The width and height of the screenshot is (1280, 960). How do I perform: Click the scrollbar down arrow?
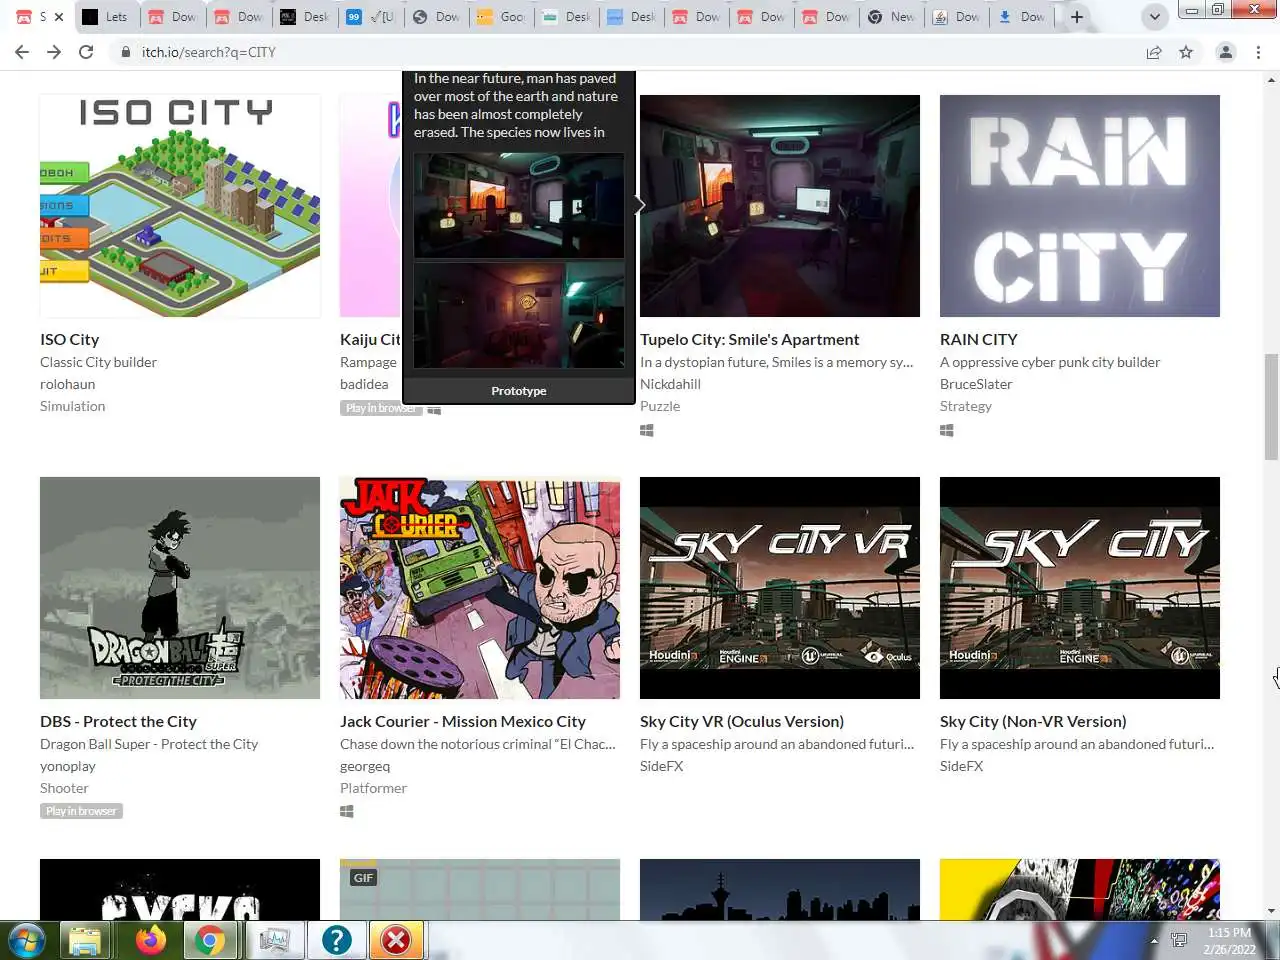point(1272,911)
